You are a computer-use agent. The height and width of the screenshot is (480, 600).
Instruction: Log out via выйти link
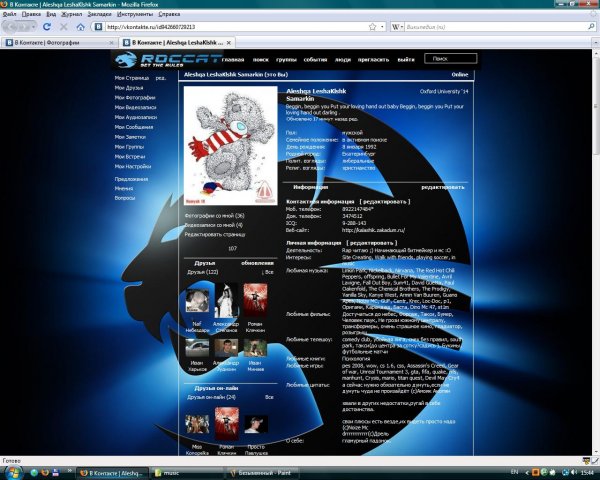[x=406, y=59]
